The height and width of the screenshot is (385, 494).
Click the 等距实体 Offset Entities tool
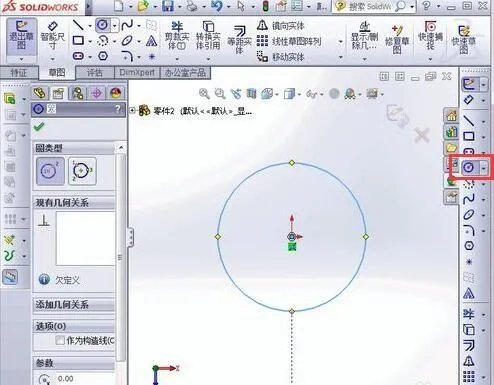[239, 39]
